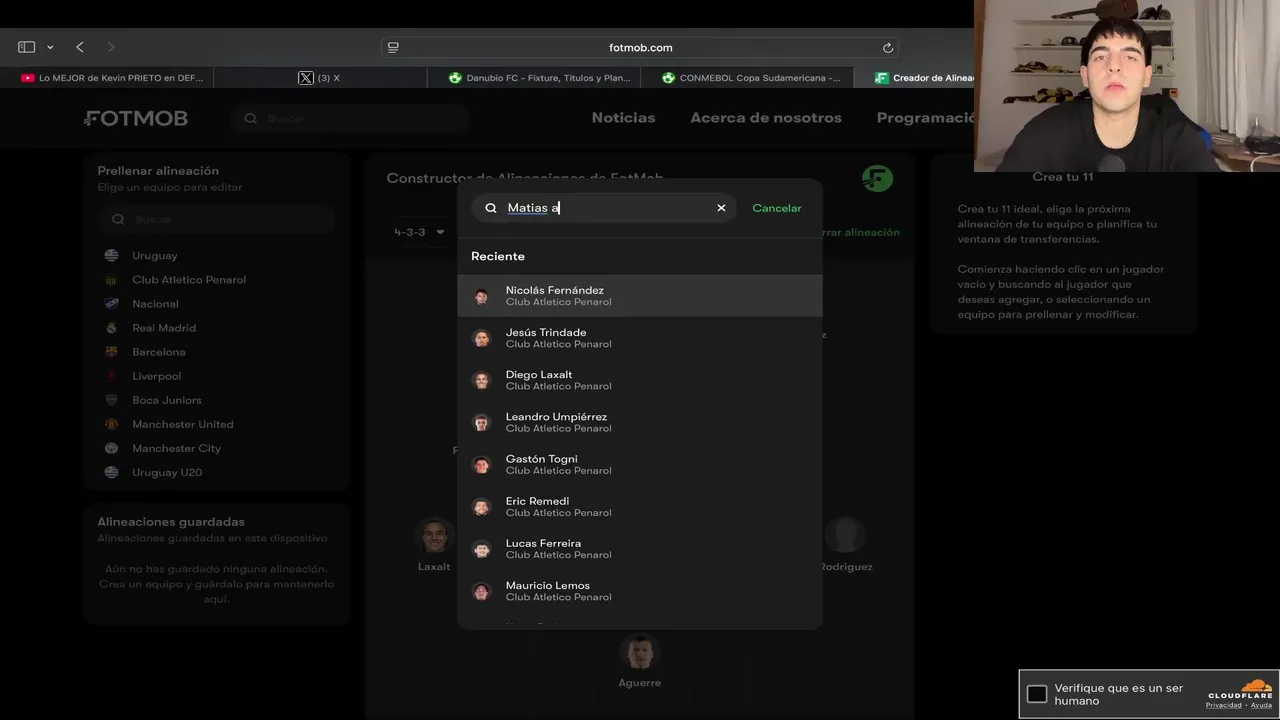Click the Real Madrid crest icon
The image size is (1280, 720).
pyautogui.click(x=112, y=328)
